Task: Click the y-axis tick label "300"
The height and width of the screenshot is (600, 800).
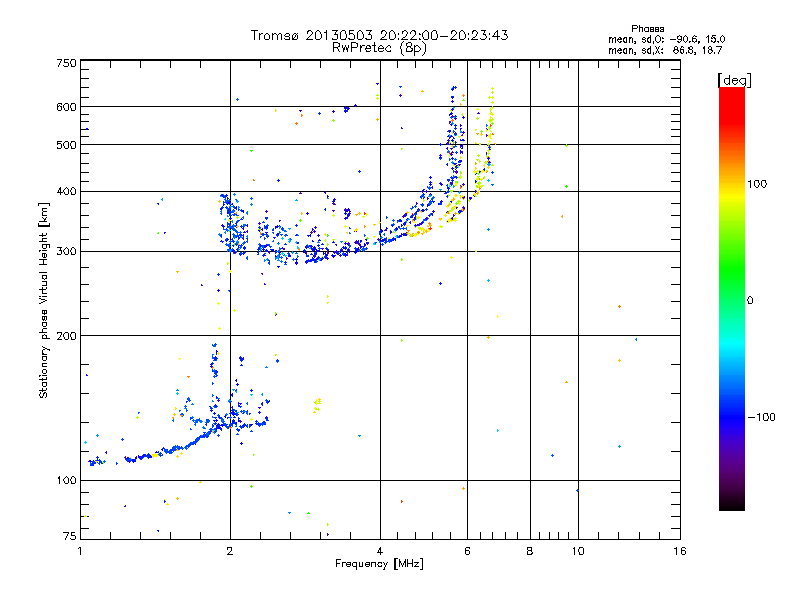Action: (x=66, y=251)
